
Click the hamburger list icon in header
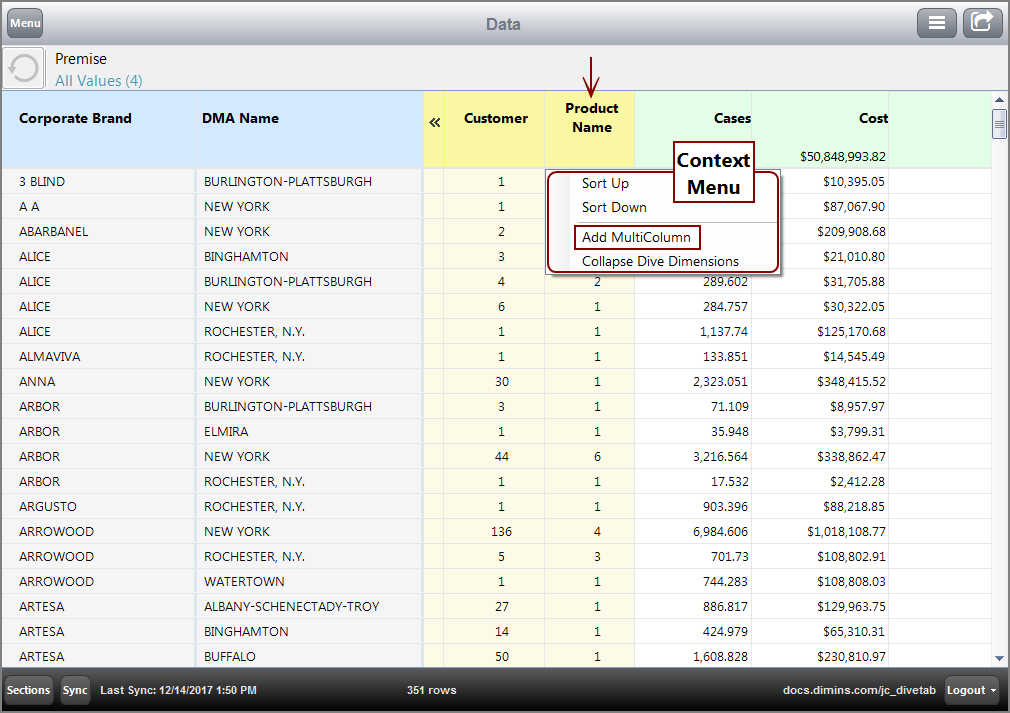[x=937, y=23]
